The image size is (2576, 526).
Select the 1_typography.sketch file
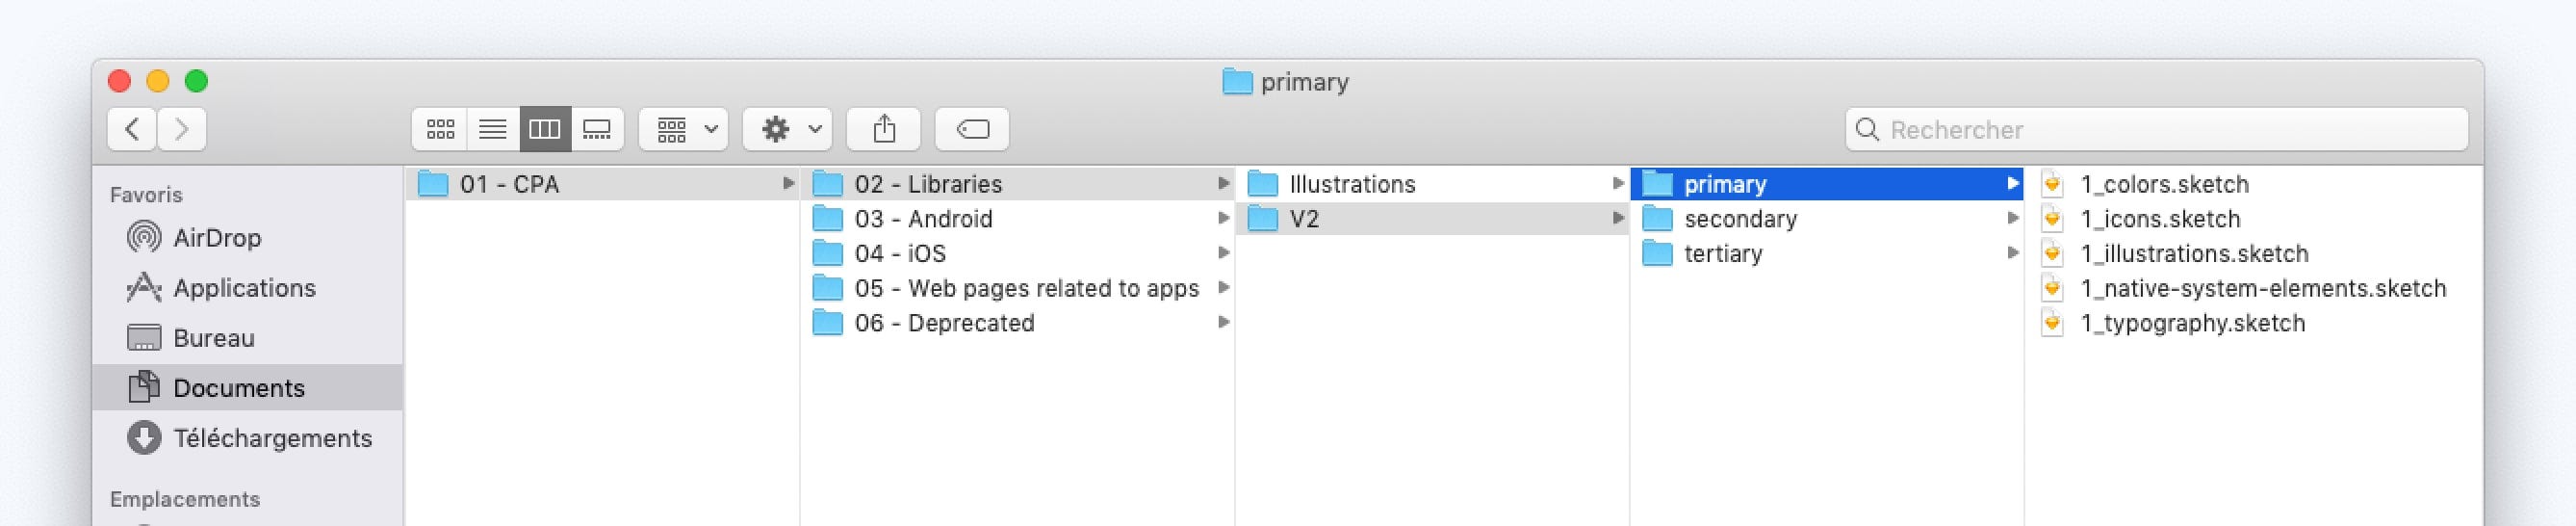coord(2254,323)
